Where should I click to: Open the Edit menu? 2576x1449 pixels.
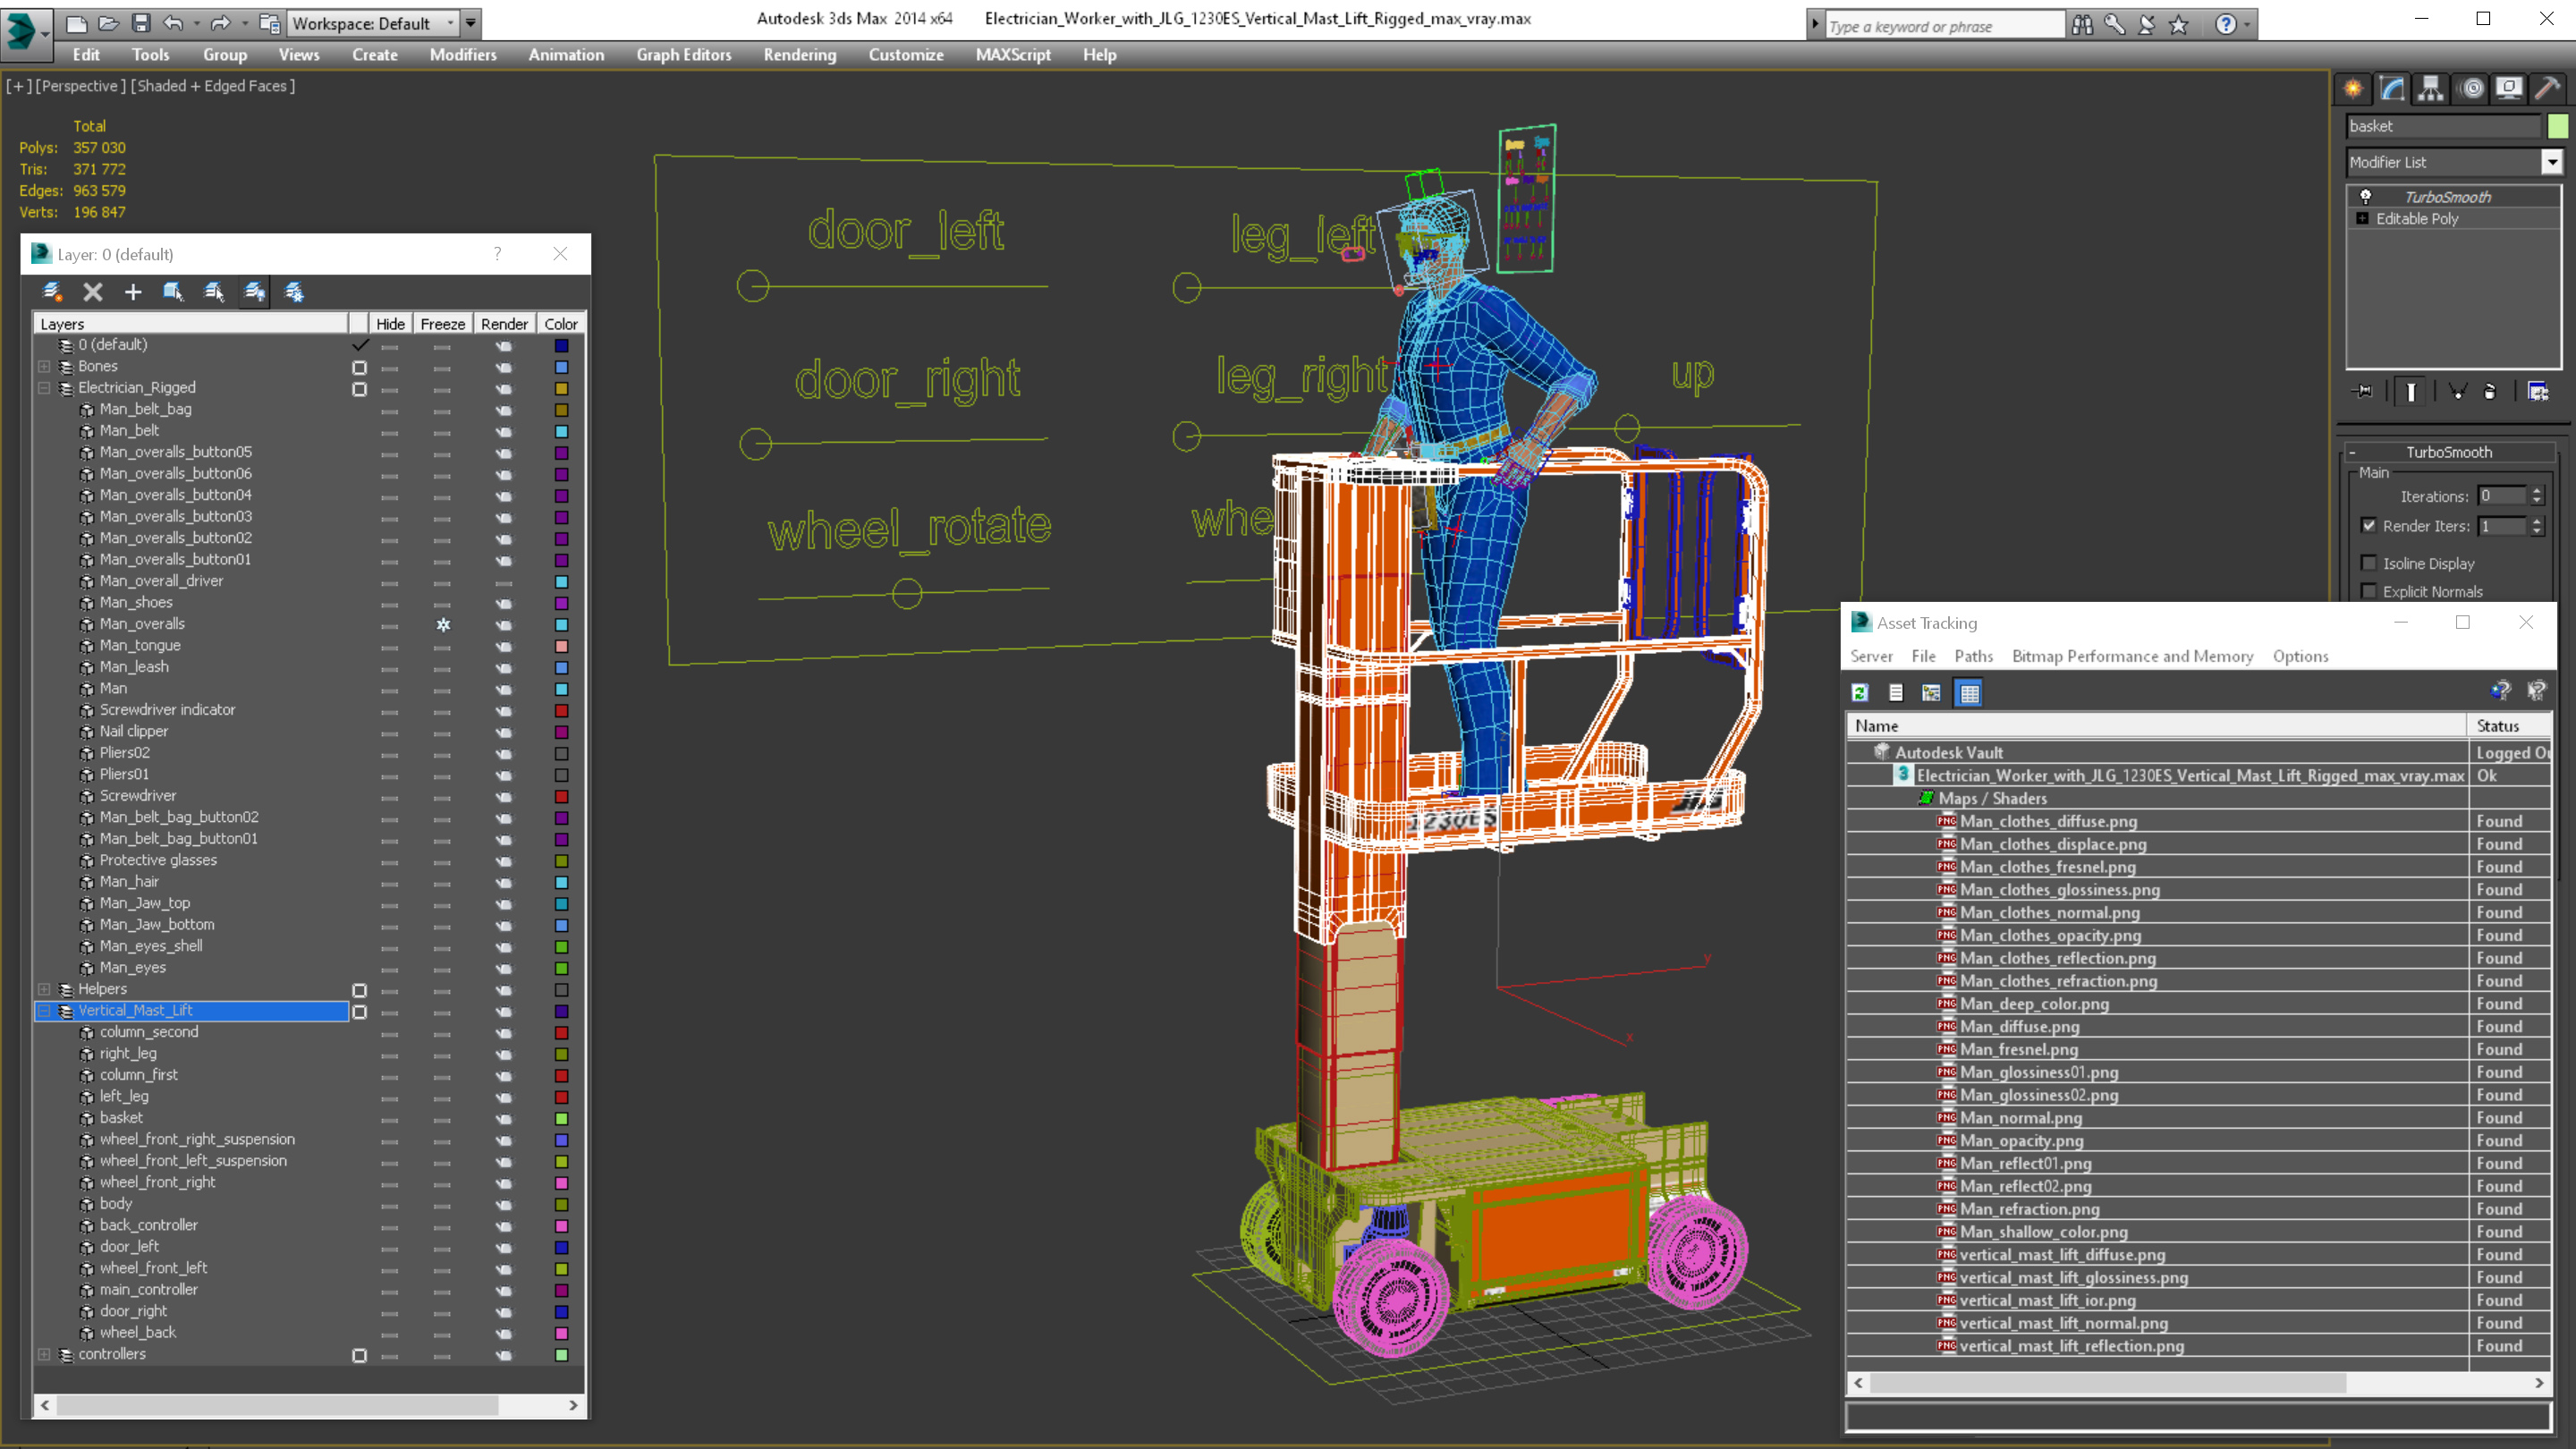(x=86, y=55)
